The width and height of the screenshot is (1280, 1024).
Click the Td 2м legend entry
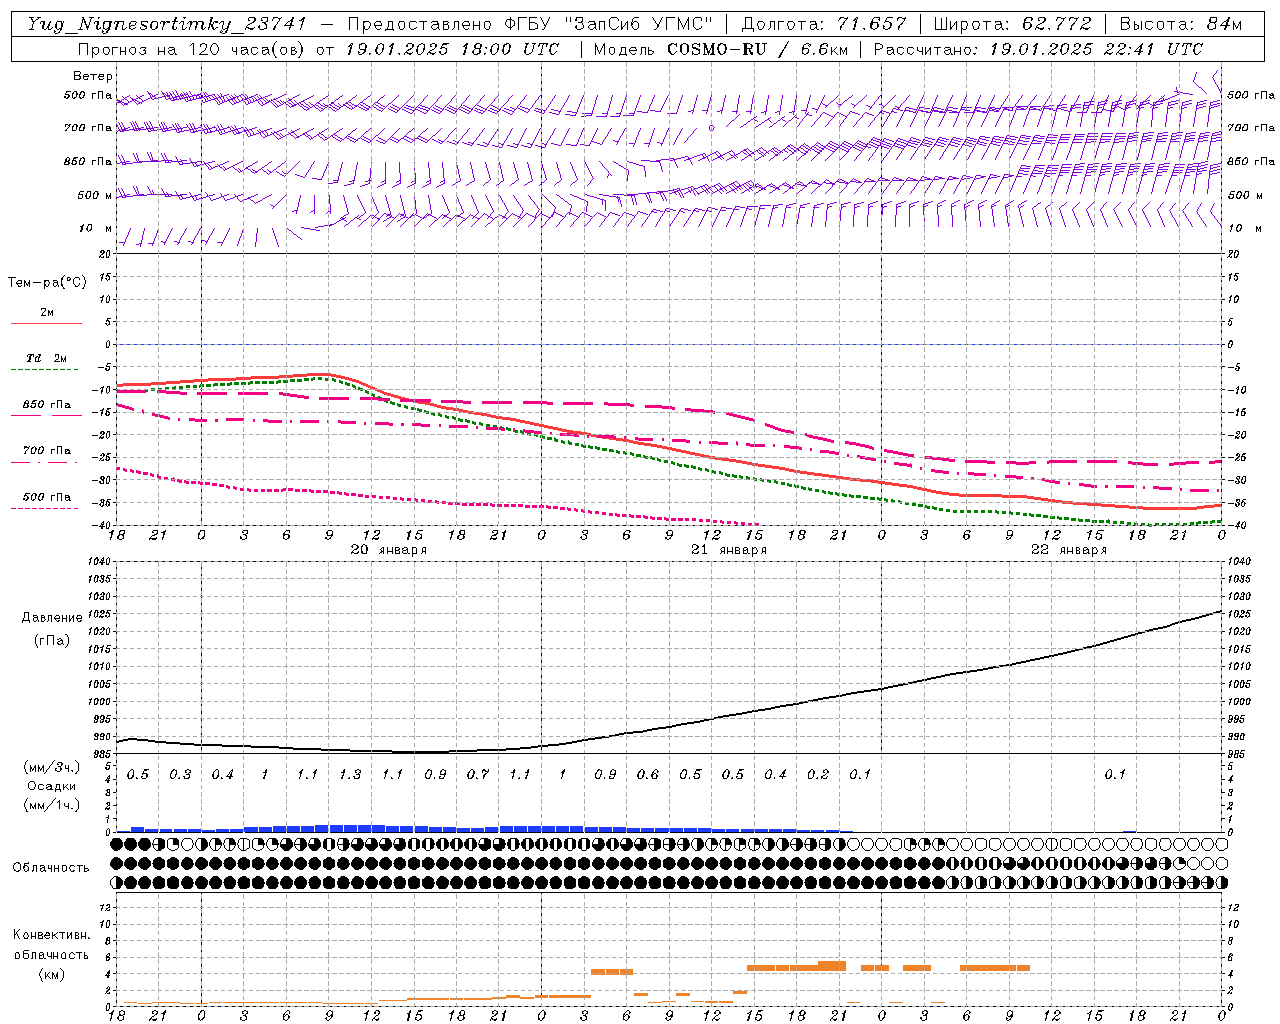coord(47,358)
